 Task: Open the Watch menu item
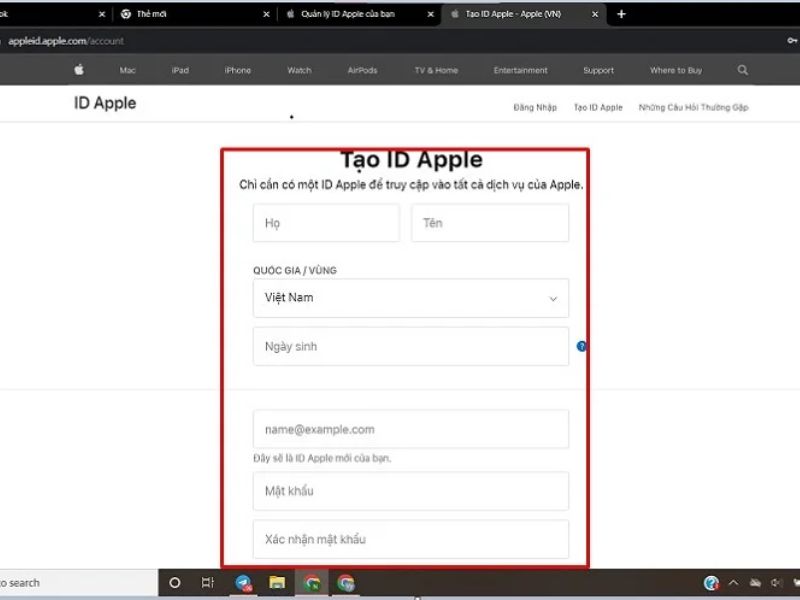point(299,70)
